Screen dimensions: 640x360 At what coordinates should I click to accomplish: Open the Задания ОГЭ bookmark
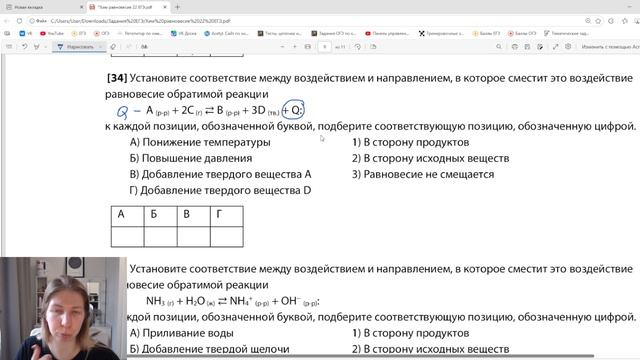point(333,33)
